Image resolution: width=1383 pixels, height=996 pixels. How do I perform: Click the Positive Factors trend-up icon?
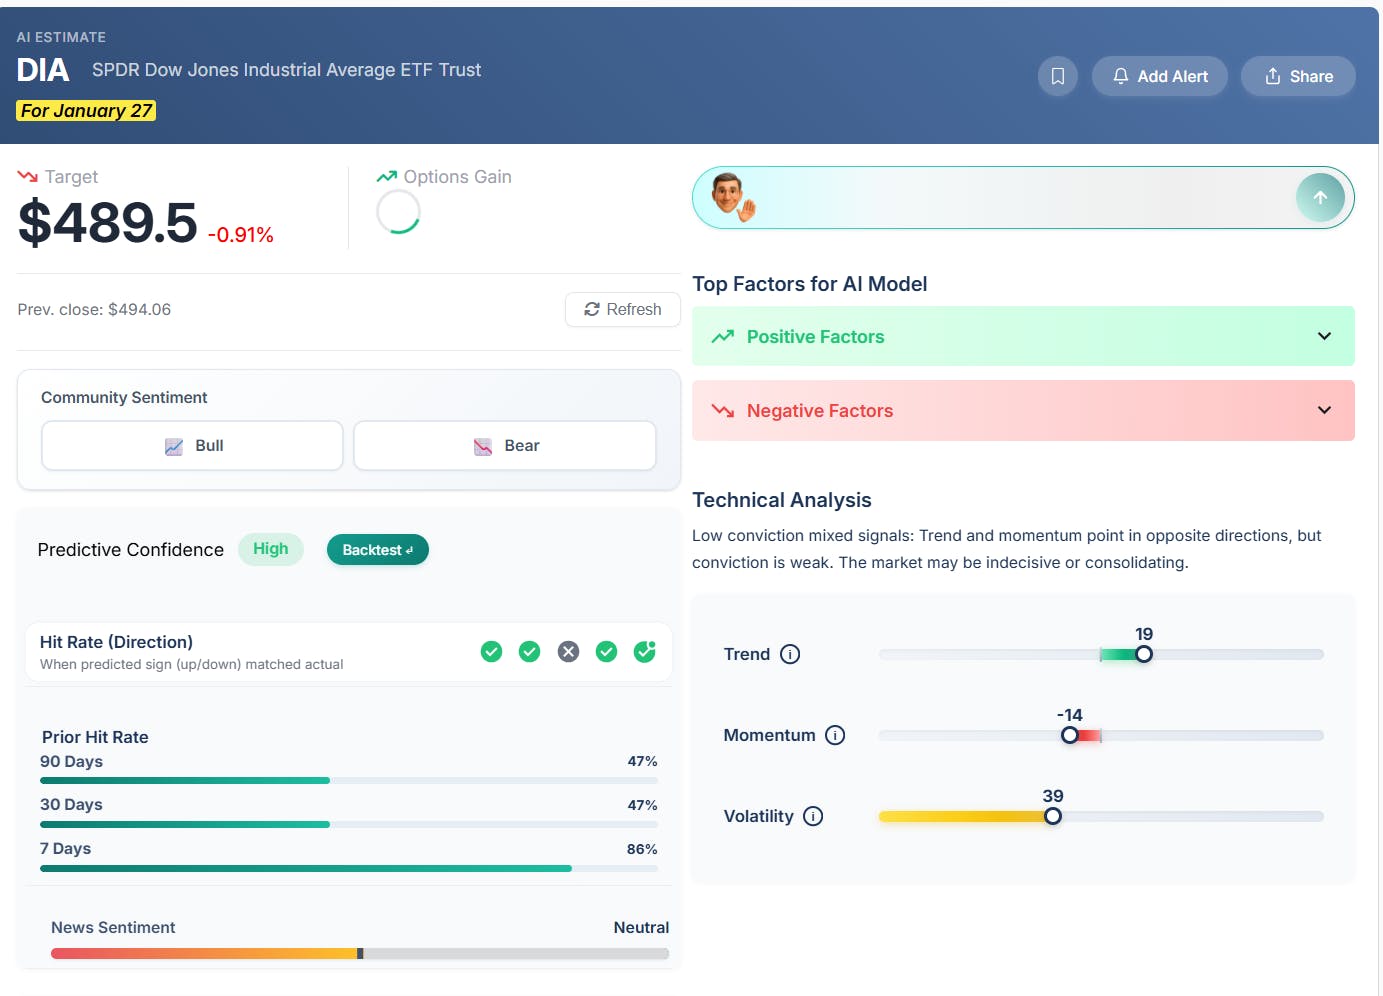(723, 337)
